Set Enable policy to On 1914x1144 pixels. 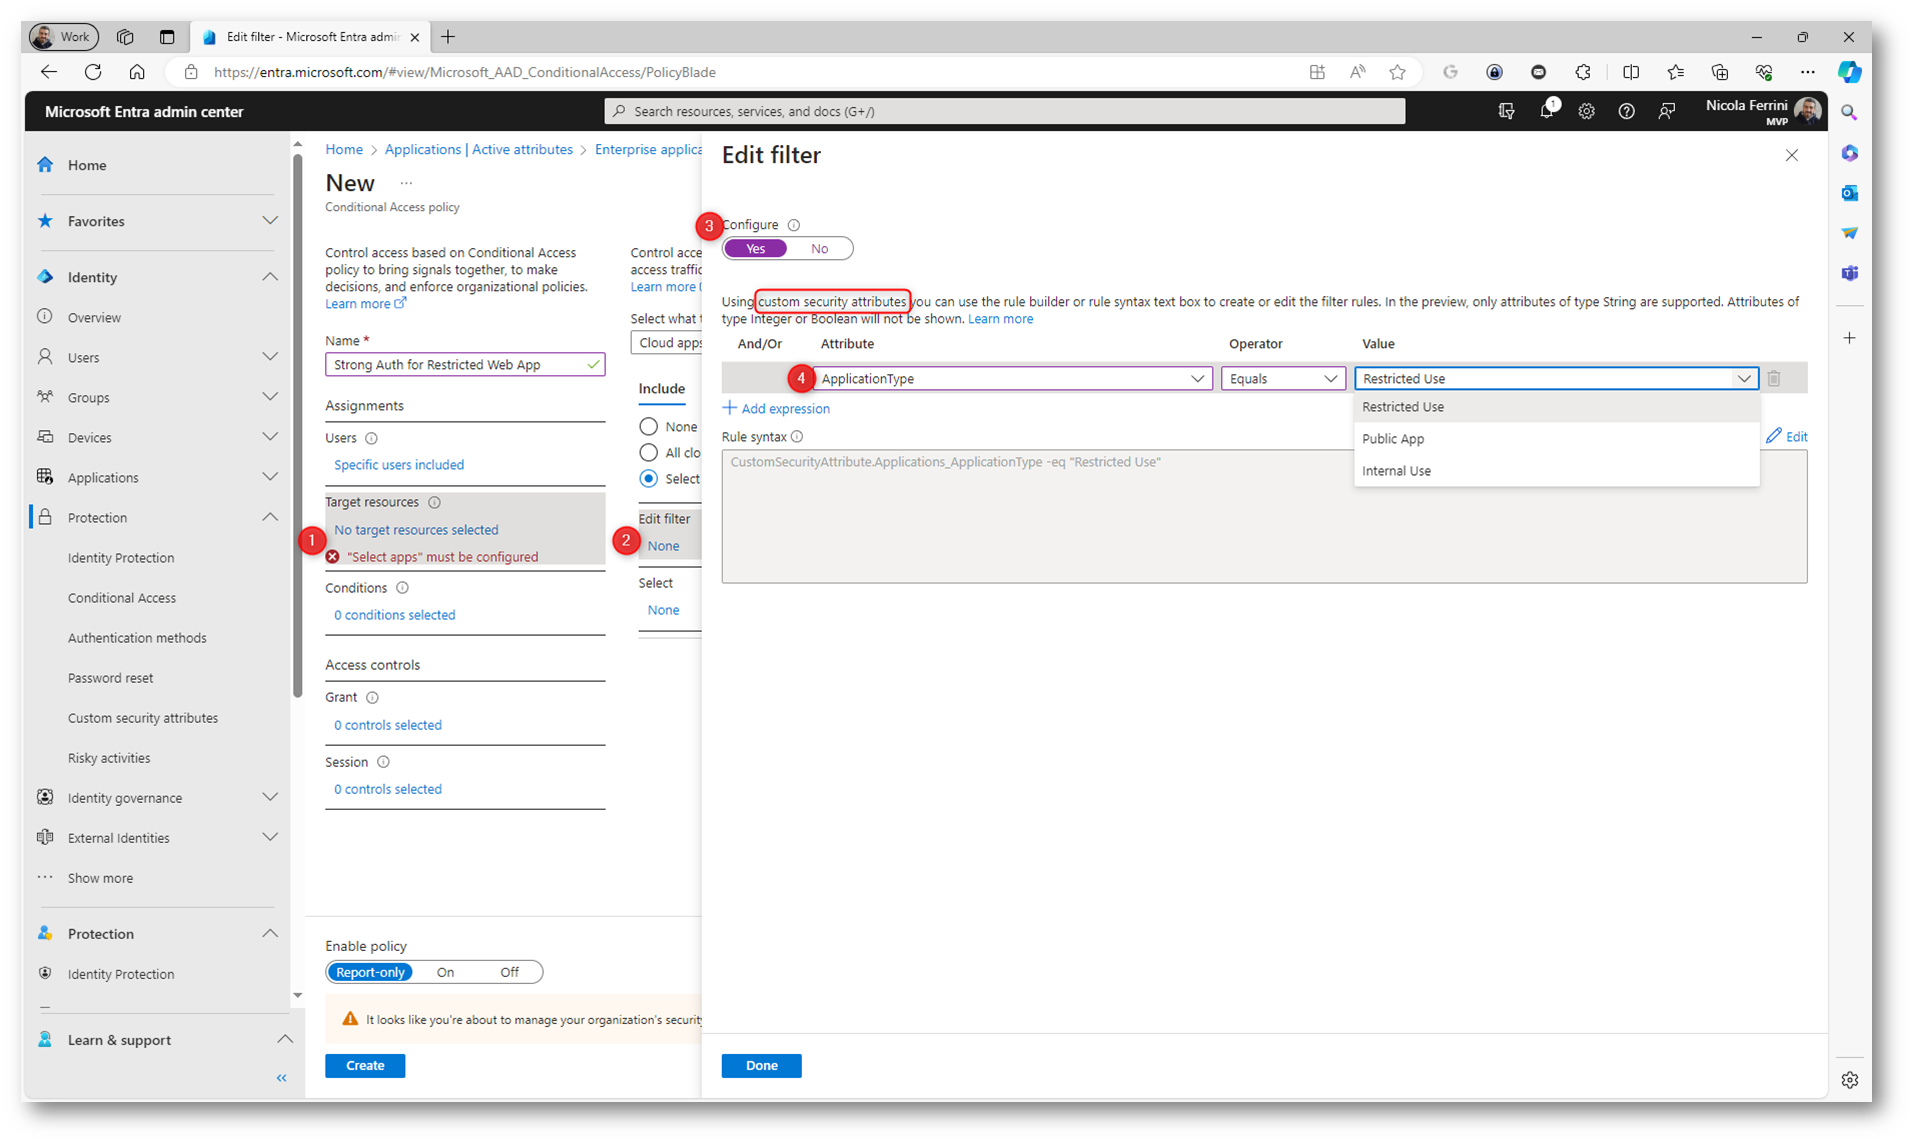point(445,972)
